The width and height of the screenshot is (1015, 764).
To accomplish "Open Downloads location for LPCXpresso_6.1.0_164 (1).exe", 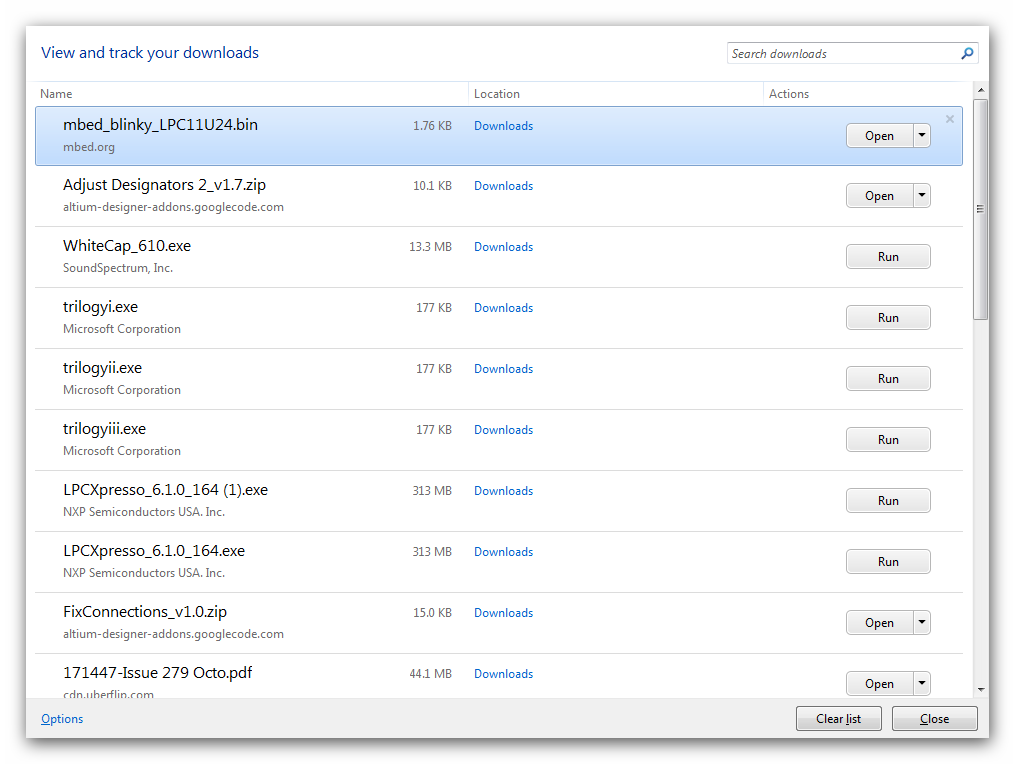I will click(x=504, y=491).
